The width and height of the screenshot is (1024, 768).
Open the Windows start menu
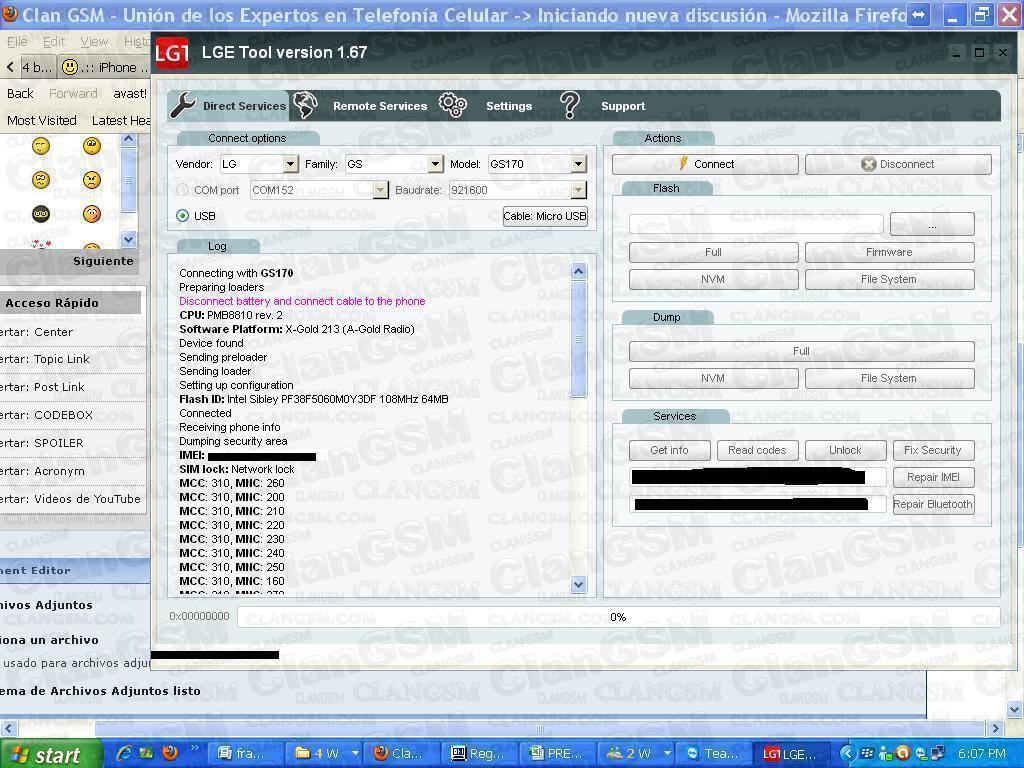point(50,754)
